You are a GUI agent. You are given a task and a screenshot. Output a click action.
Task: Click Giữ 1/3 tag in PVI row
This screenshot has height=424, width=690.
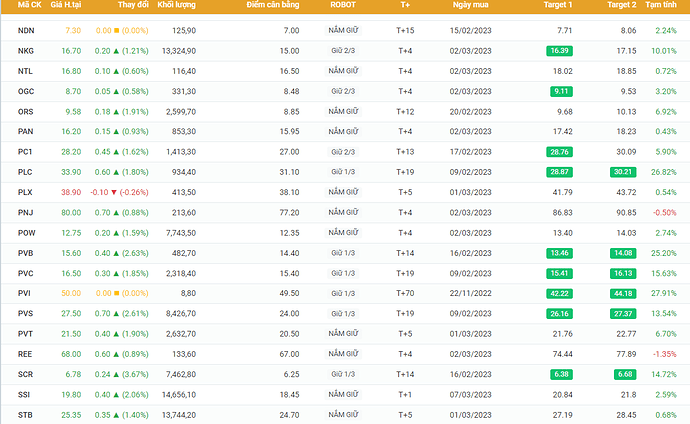coord(343,293)
